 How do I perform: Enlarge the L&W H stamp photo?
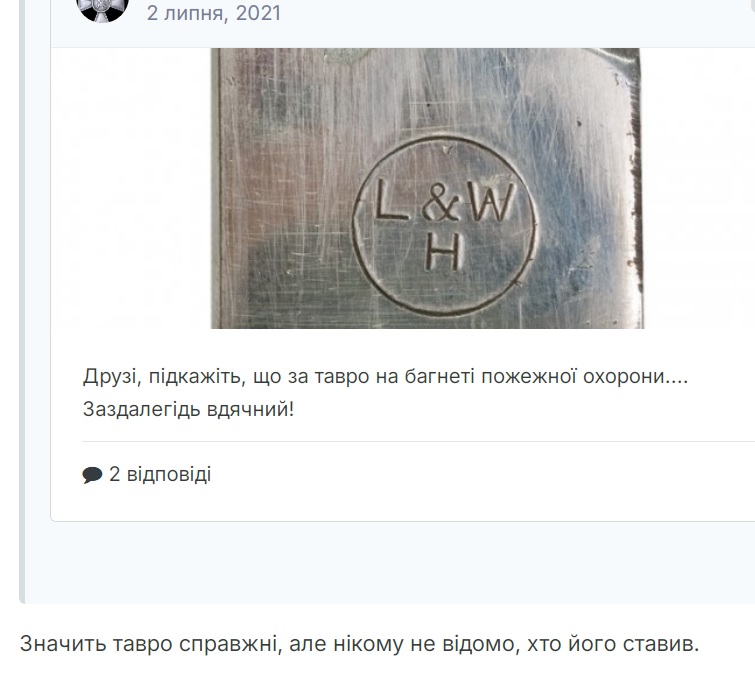click(428, 188)
